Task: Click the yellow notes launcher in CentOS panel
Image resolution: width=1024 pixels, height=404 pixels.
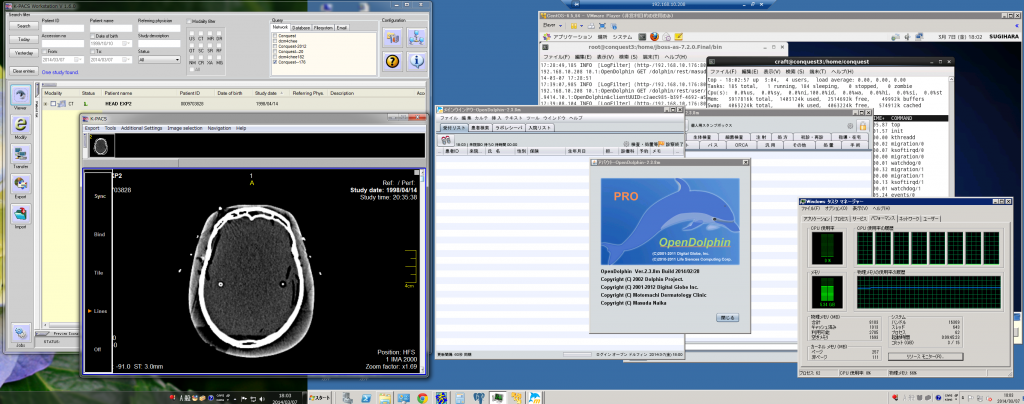Action: pyautogui.click(x=679, y=37)
